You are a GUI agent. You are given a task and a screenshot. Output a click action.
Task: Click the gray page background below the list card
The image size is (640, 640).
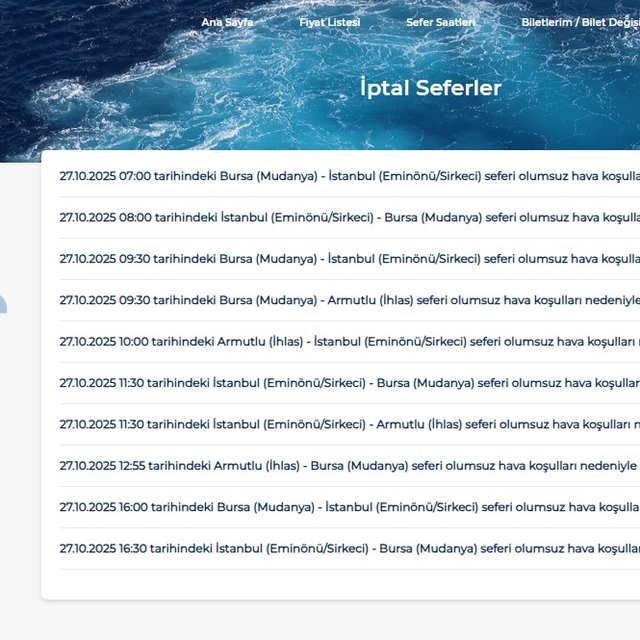(340, 620)
